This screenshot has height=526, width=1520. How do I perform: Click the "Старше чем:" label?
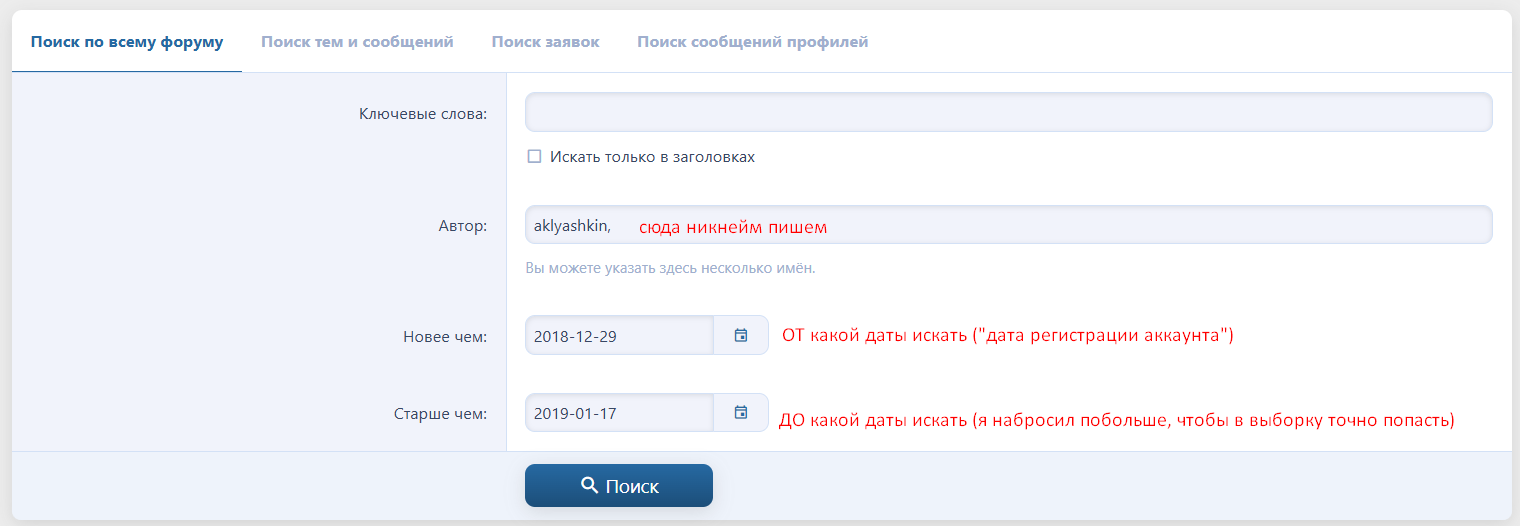point(440,412)
